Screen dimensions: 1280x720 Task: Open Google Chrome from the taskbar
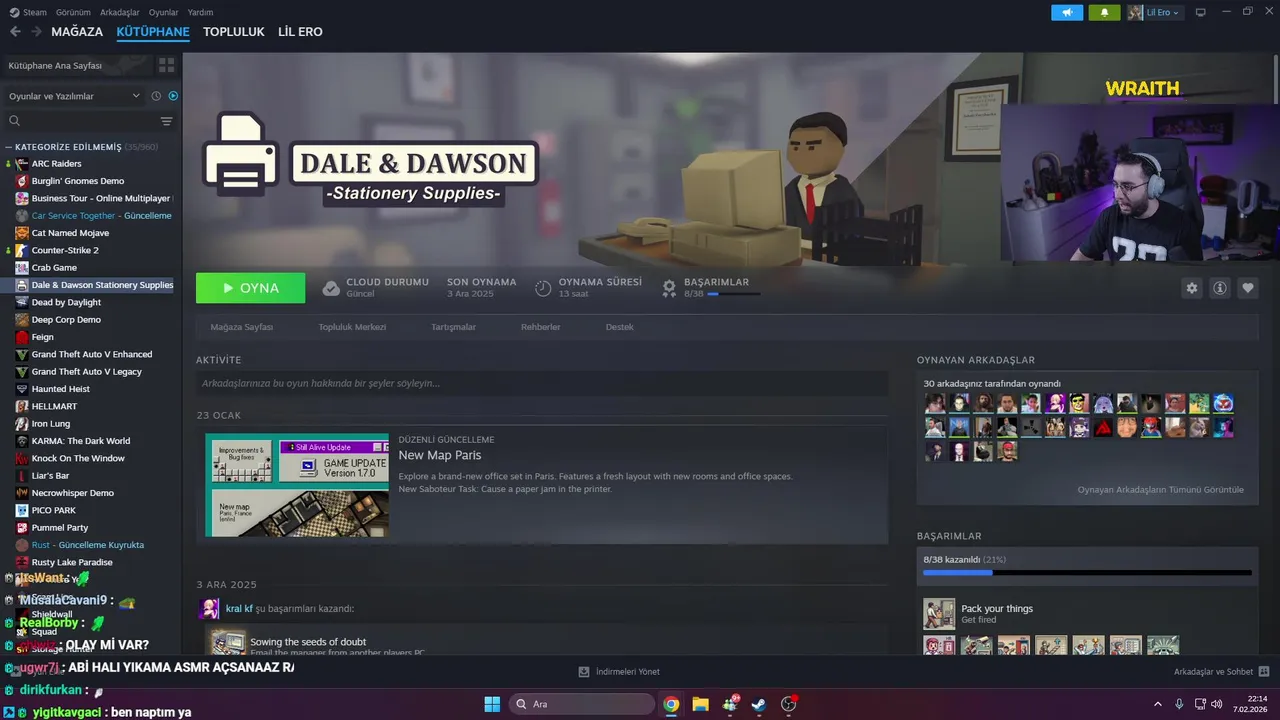(671, 704)
